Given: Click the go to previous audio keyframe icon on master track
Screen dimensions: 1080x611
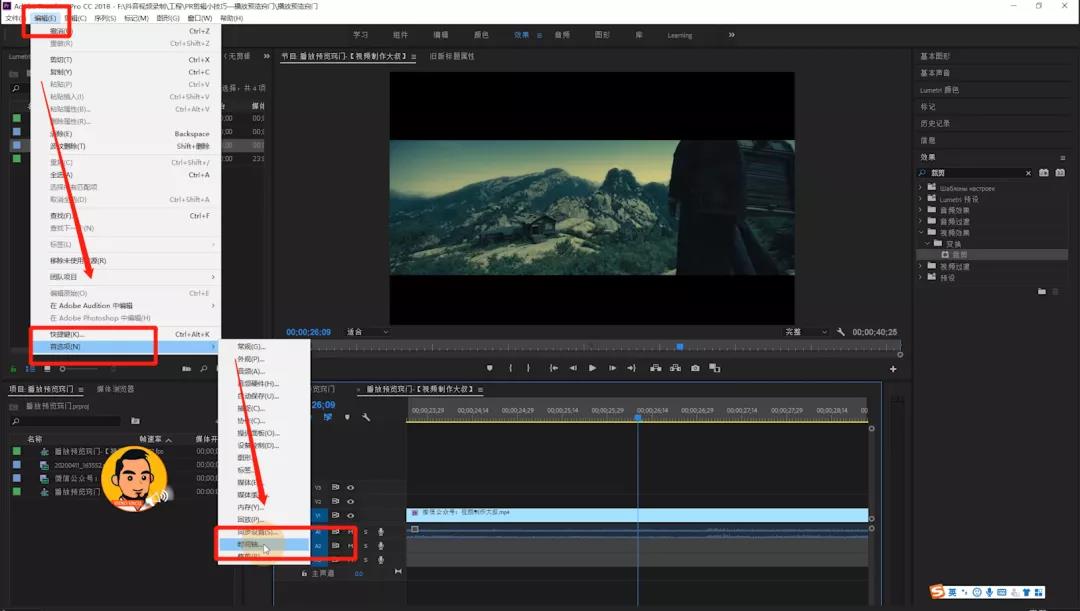Looking at the screenshot, I should (x=398, y=572).
